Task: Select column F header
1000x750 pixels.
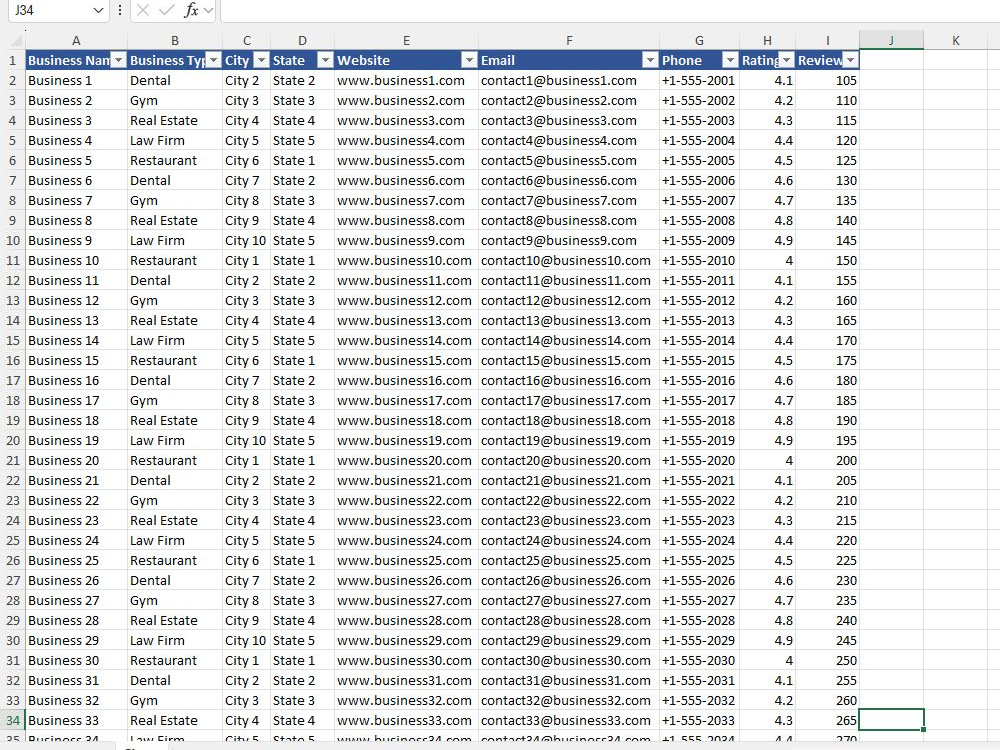Action: pos(569,40)
